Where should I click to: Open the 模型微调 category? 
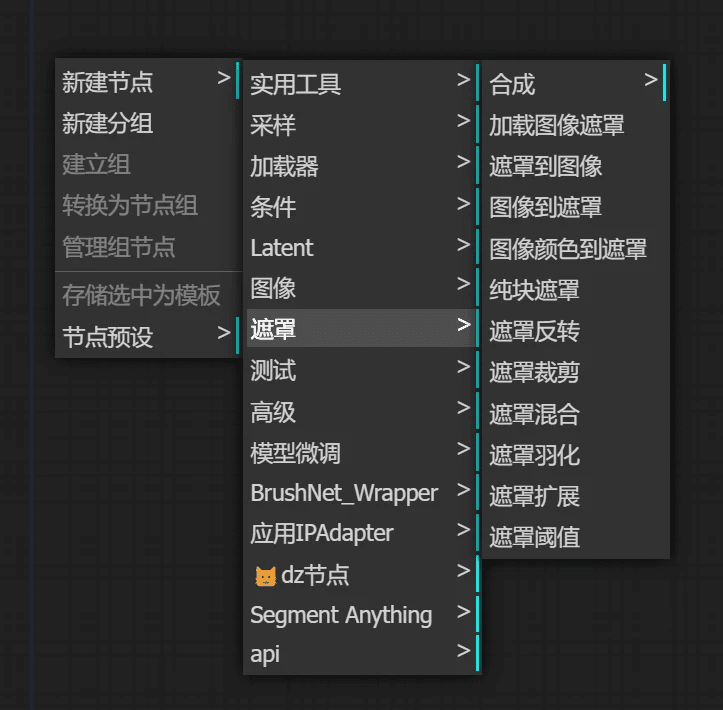[362, 452]
